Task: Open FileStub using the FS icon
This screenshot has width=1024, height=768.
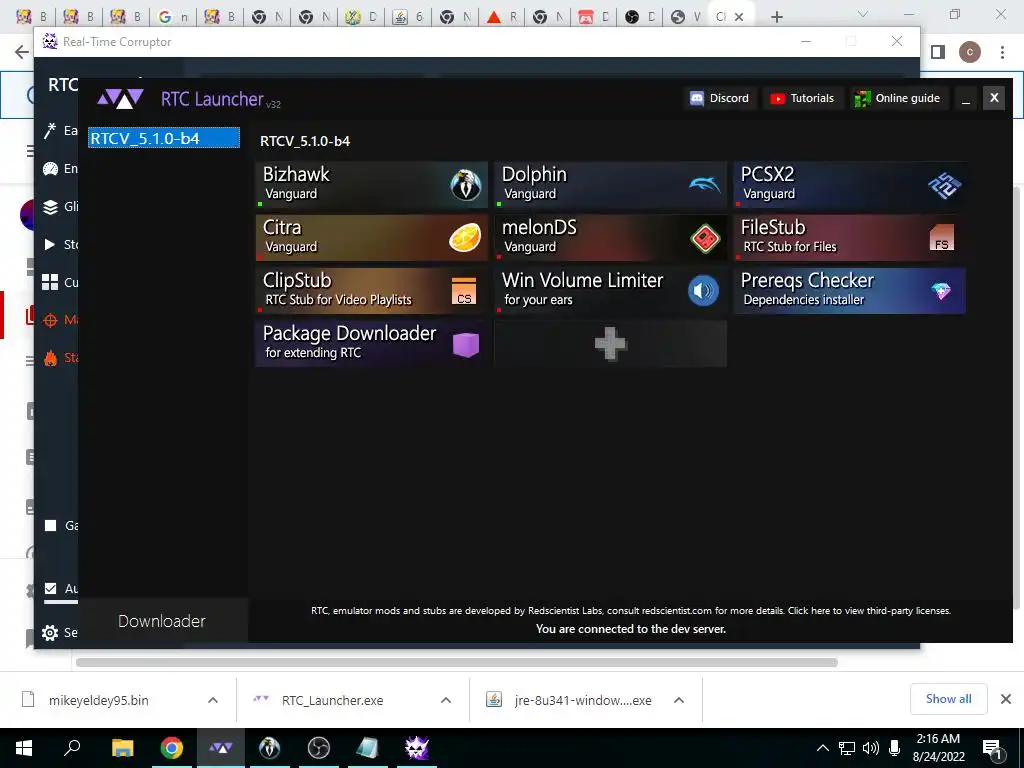Action: [x=942, y=238]
